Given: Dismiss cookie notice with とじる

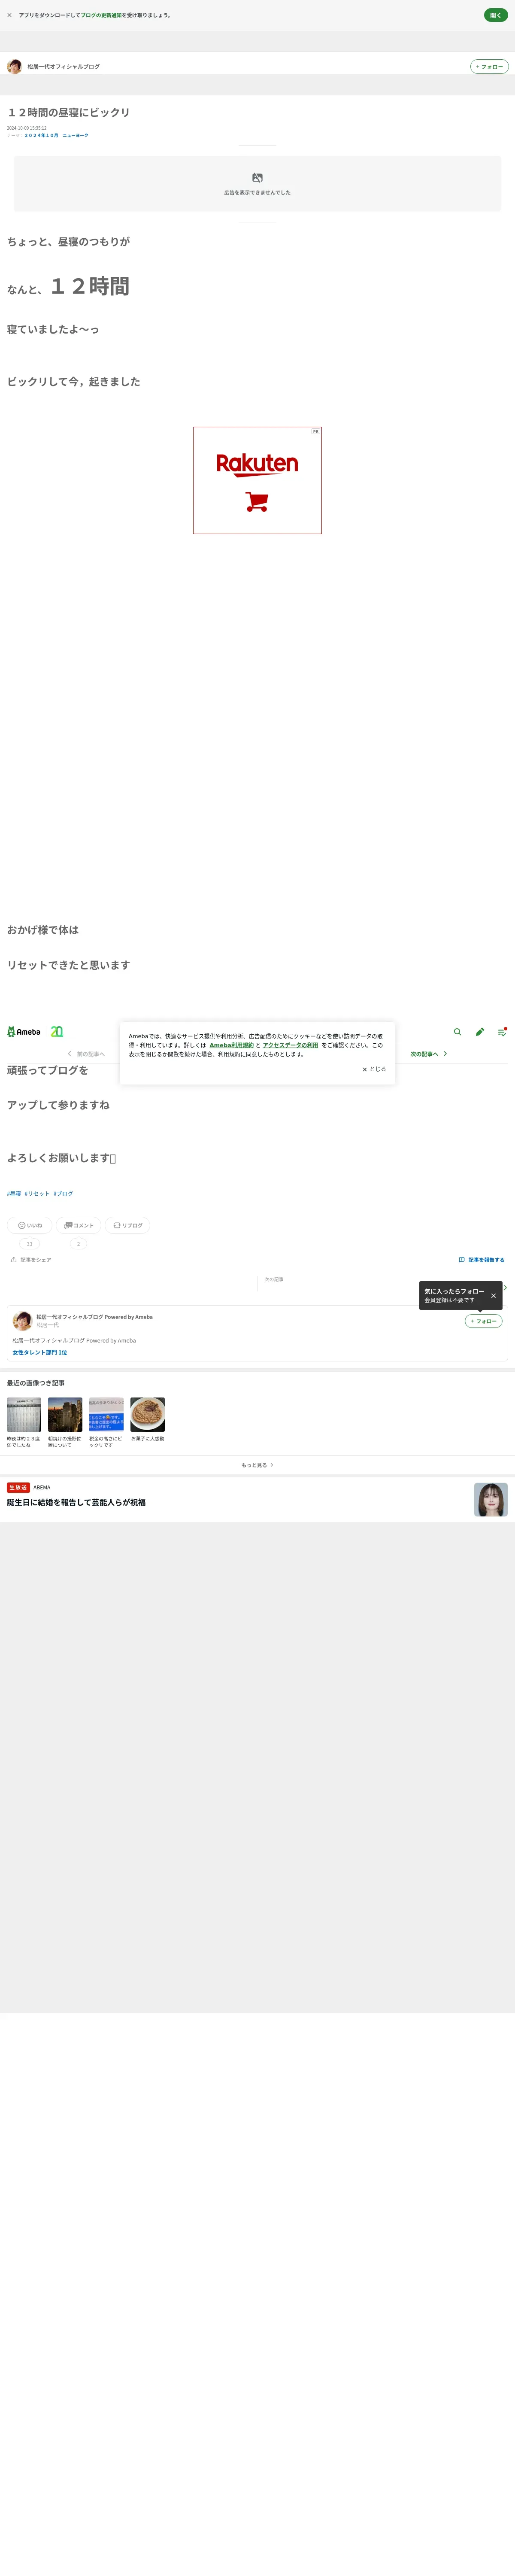Looking at the screenshot, I should tap(374, 1069).
